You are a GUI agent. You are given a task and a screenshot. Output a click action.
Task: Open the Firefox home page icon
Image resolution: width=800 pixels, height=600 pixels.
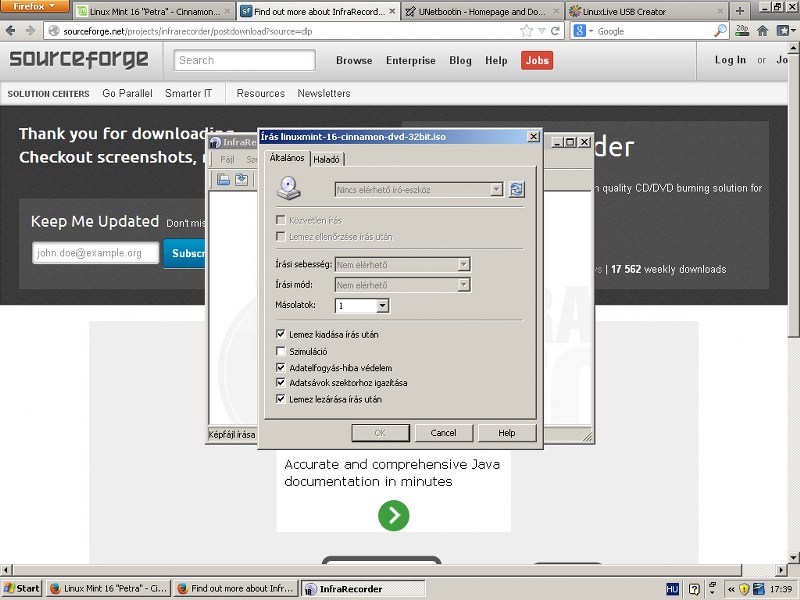click(762, 31)
